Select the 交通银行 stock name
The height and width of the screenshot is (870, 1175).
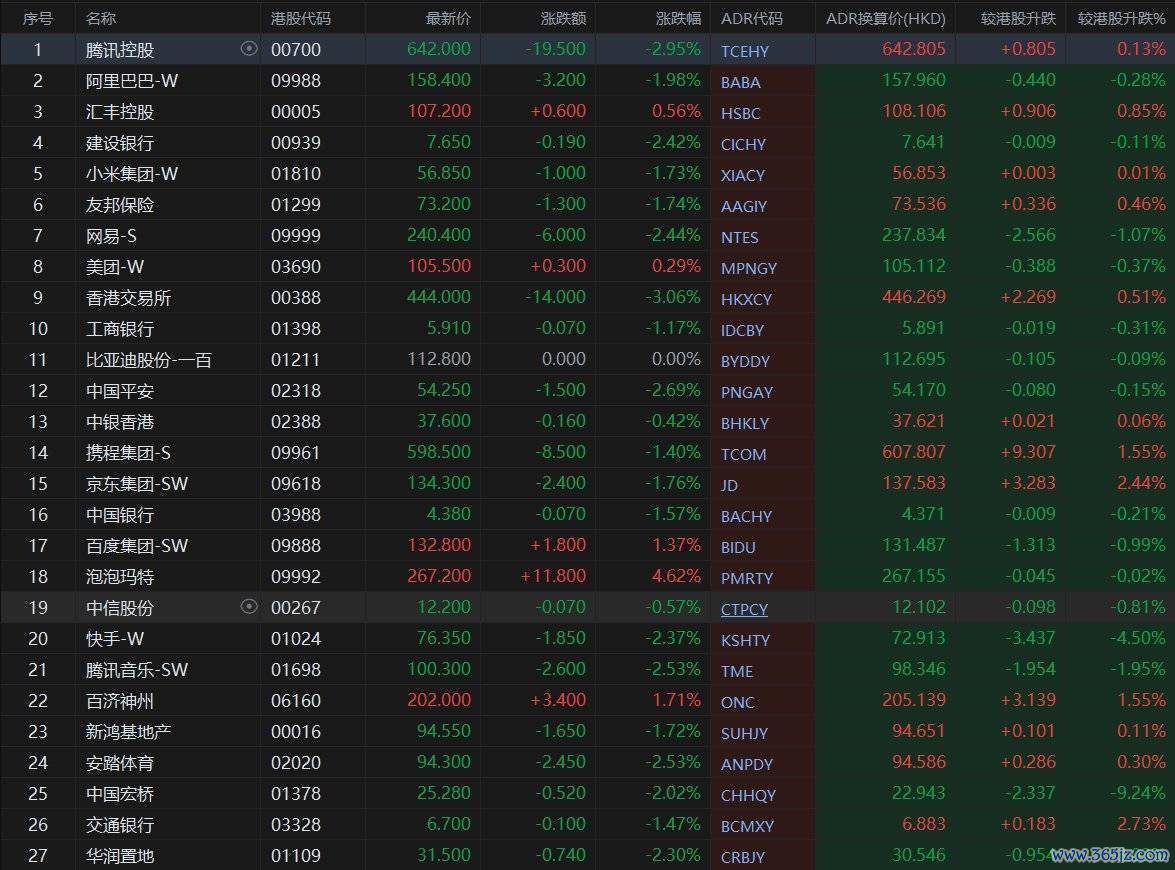tap(120, 825)
